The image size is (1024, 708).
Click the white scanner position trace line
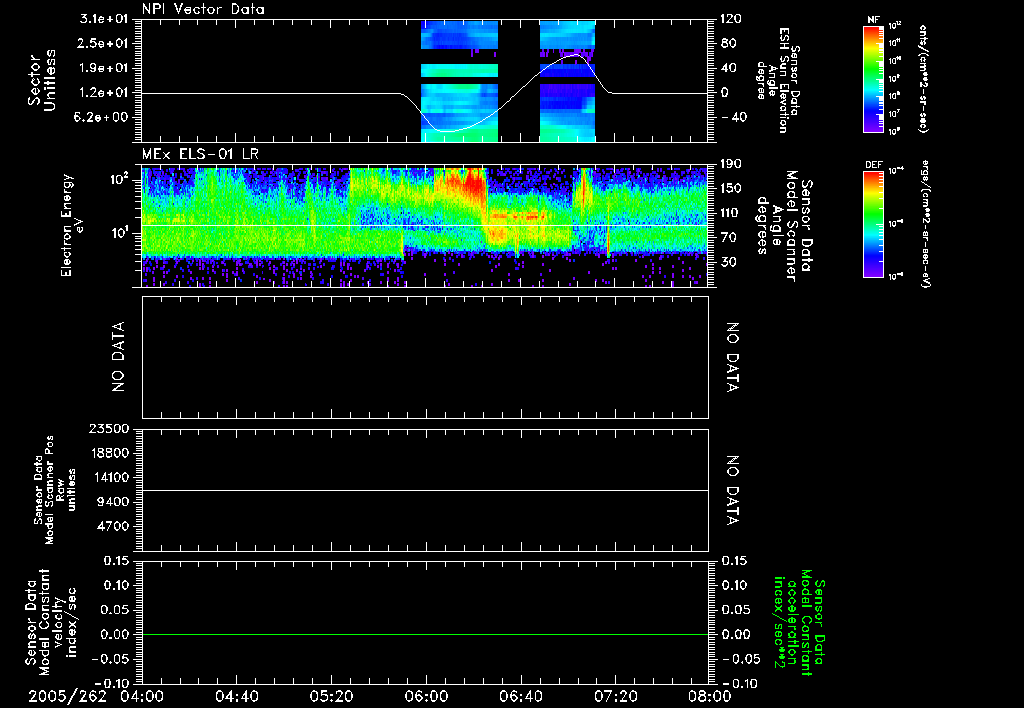coord(425,491)
